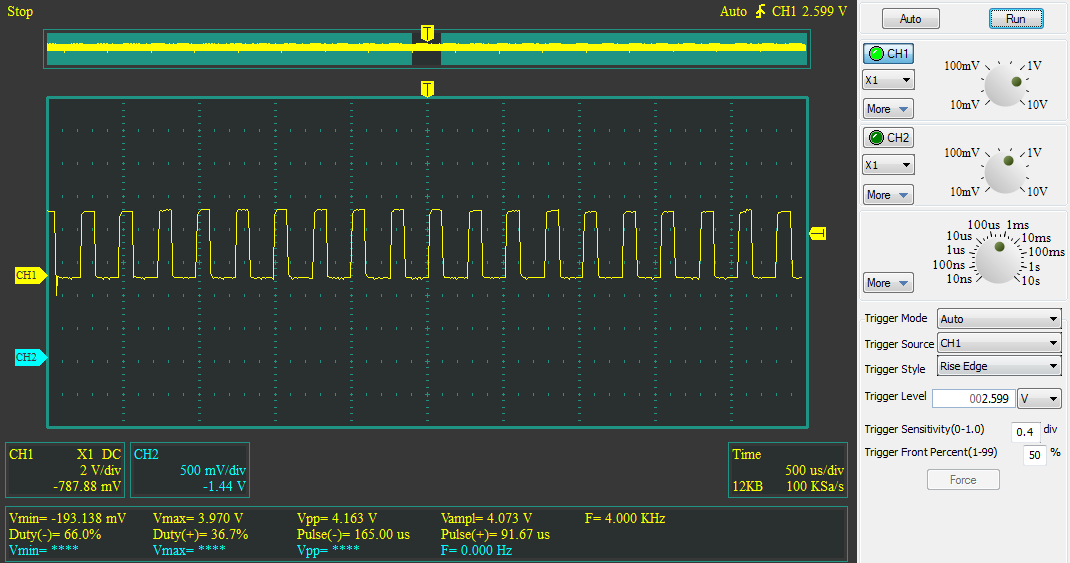Screen dimensions: 1070x563
Task: Click the Vpp= 4.163 V measurement
Action: pos(336,519)
